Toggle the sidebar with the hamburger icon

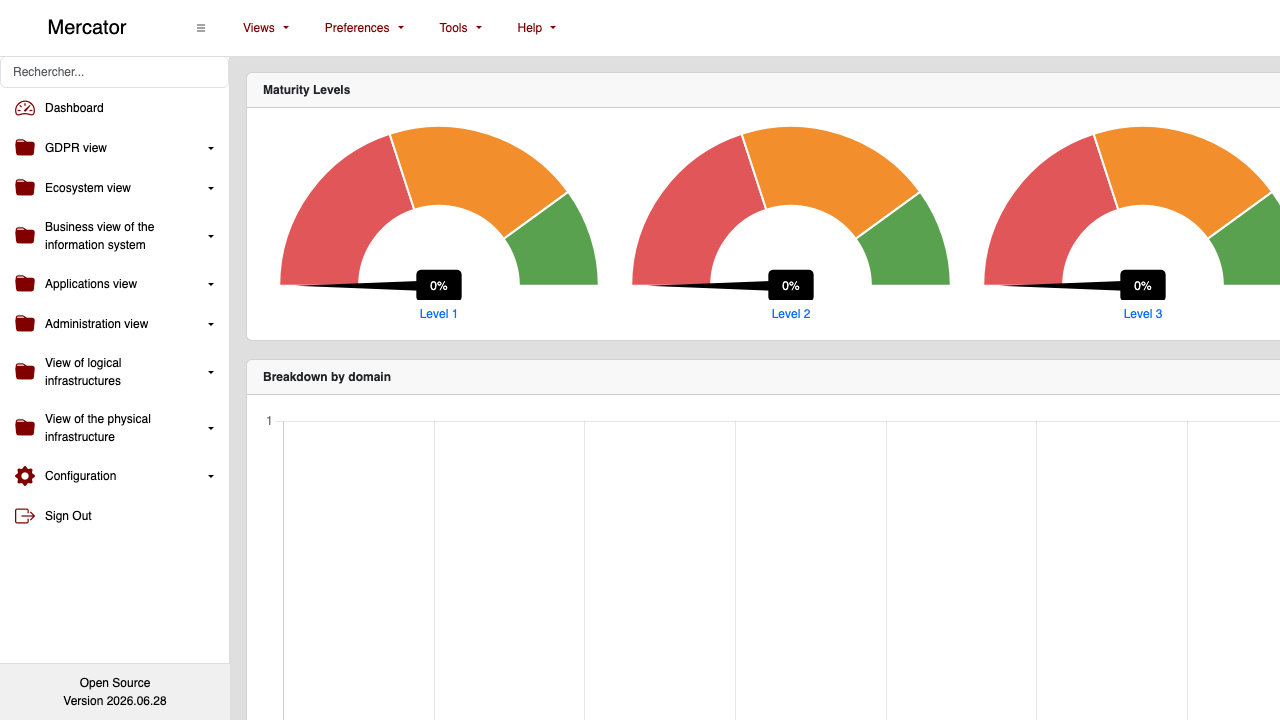click(x=201, y=28)
